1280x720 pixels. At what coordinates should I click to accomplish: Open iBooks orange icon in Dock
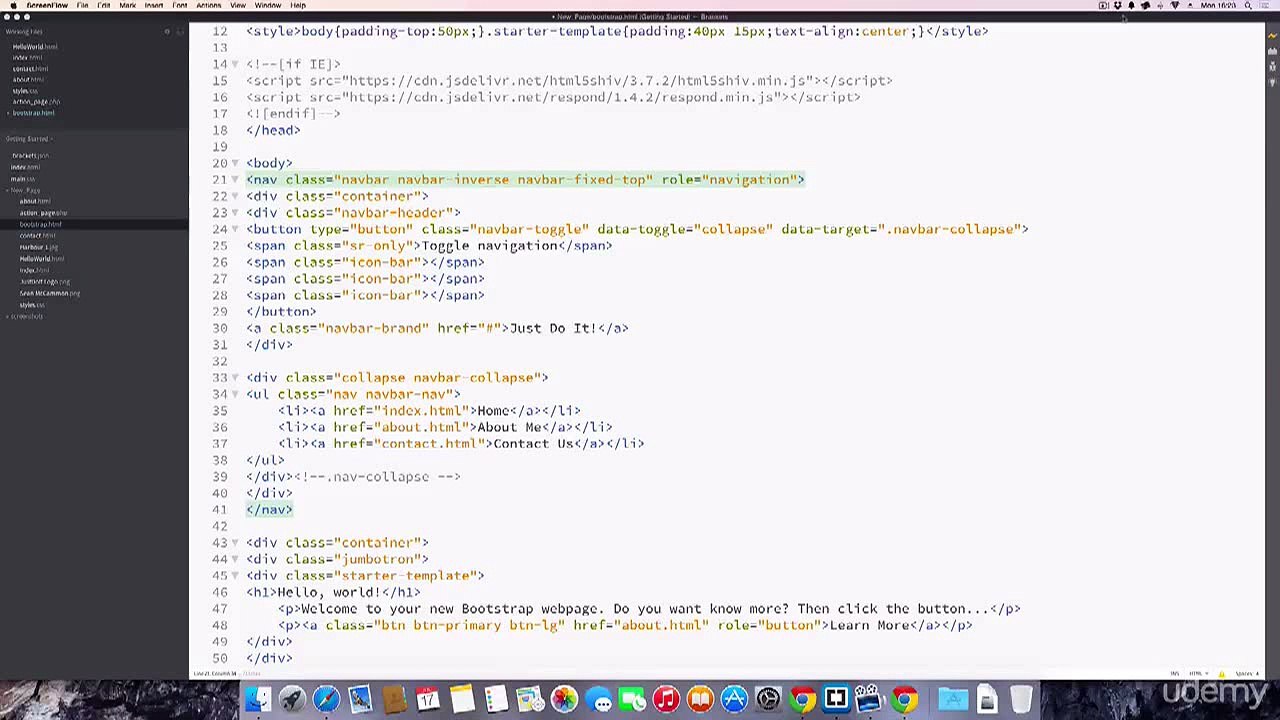pyautogui.click(x=700, y=699)
